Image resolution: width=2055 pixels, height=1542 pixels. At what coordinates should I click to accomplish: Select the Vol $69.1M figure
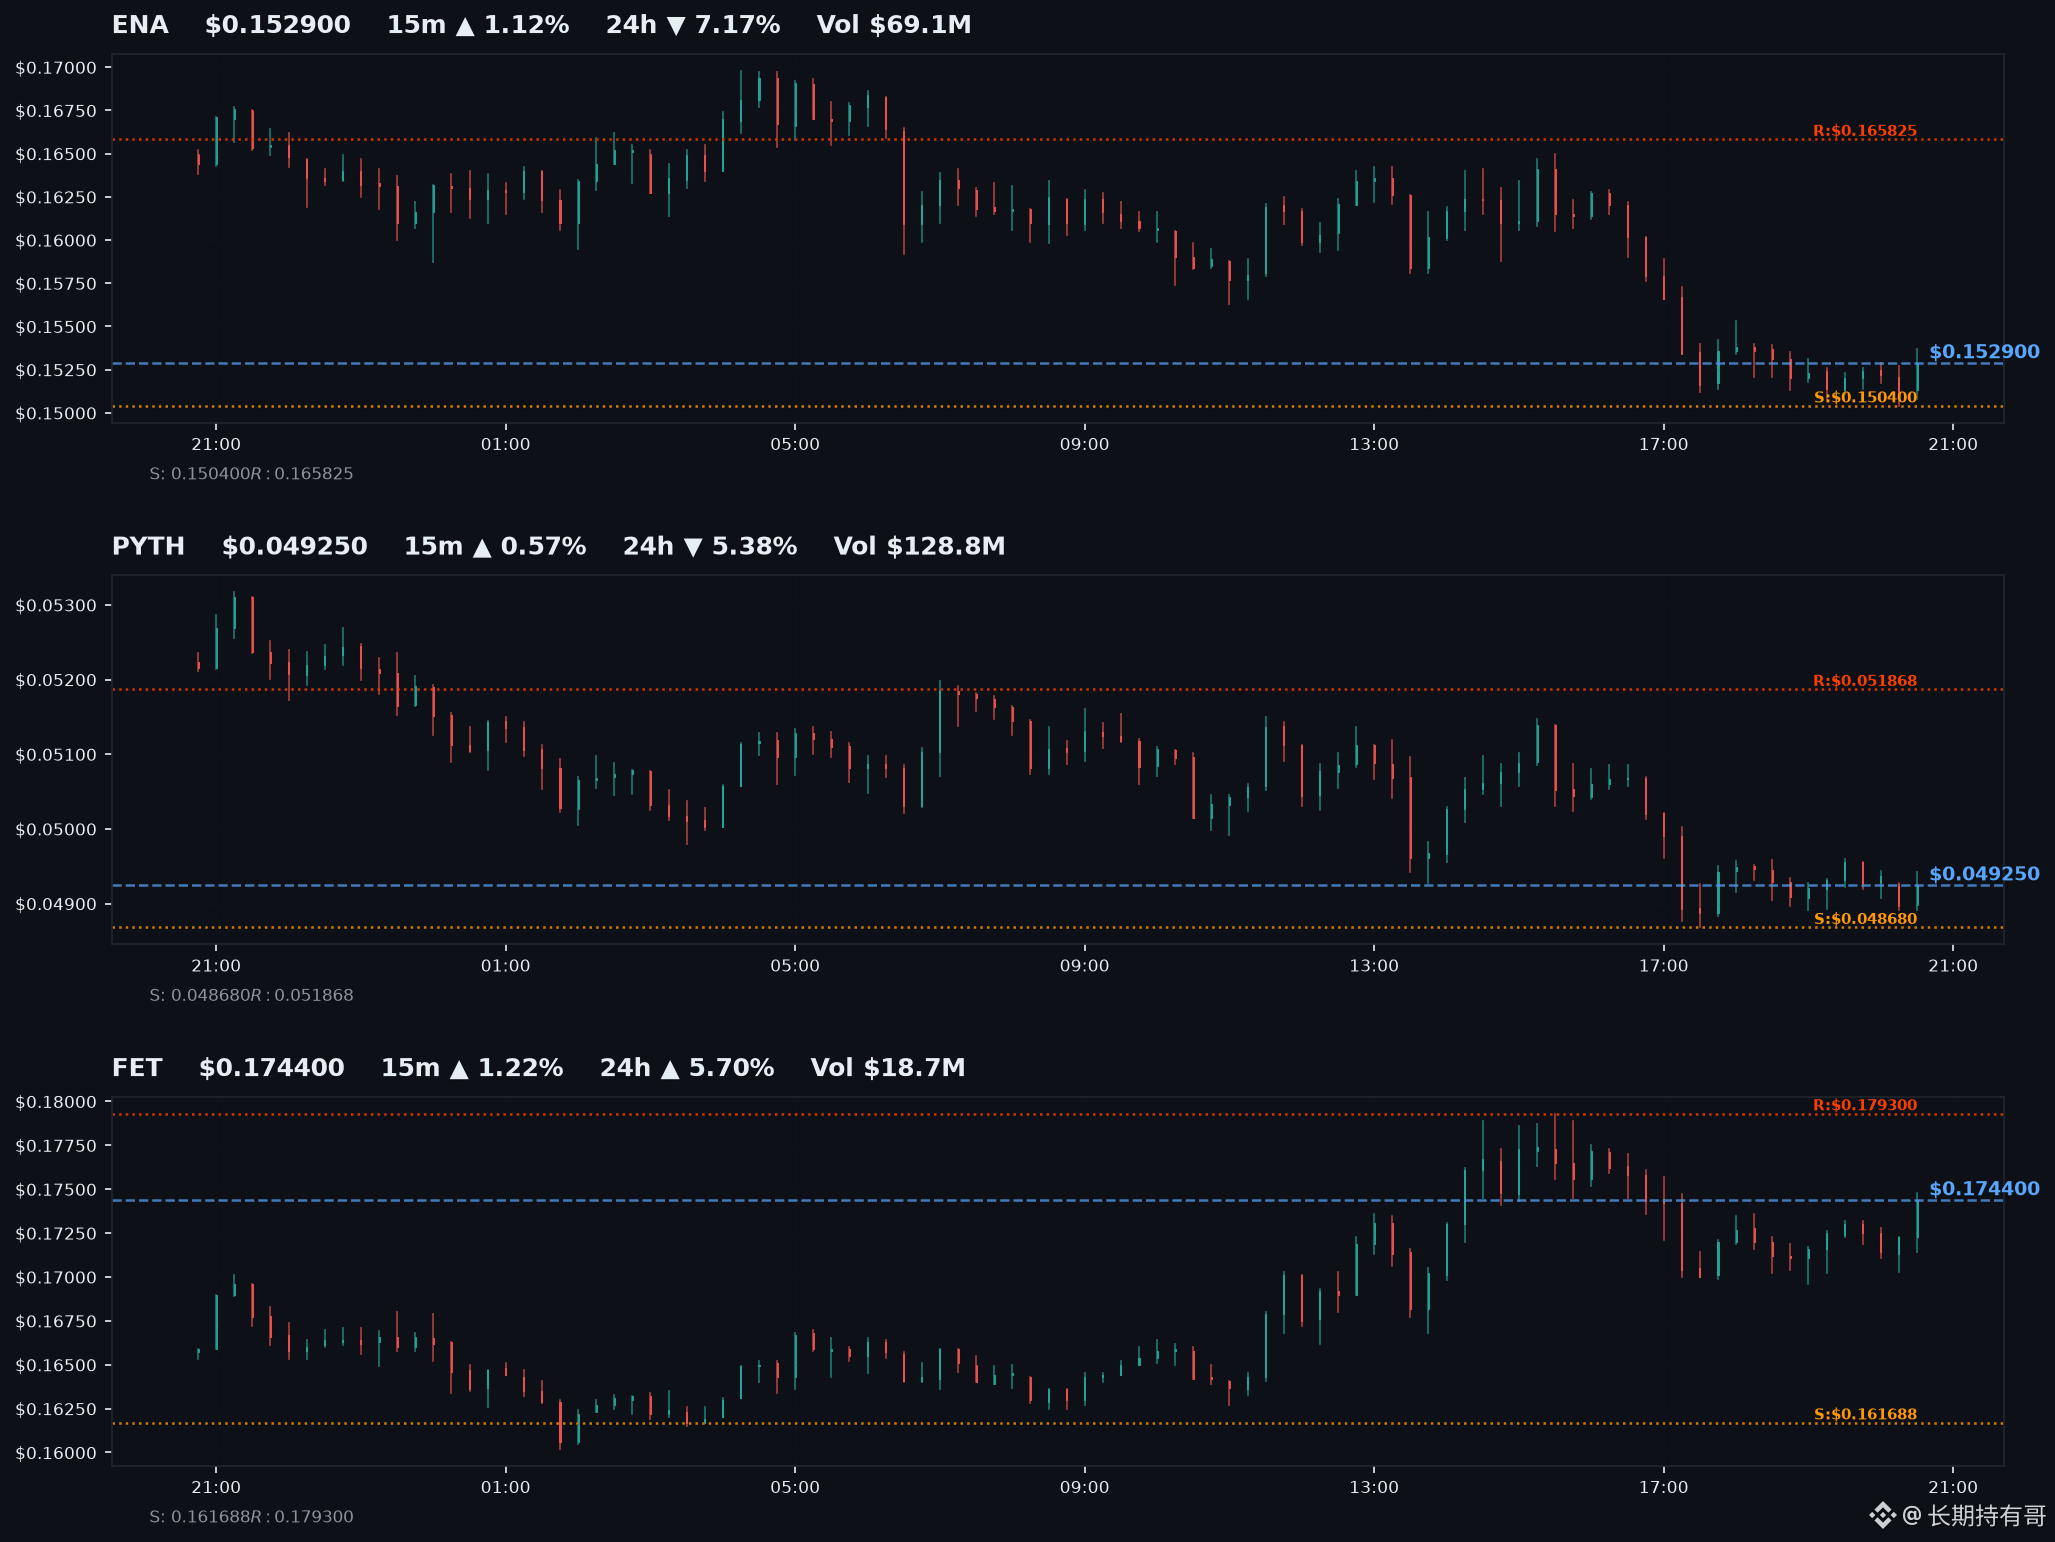894,25
